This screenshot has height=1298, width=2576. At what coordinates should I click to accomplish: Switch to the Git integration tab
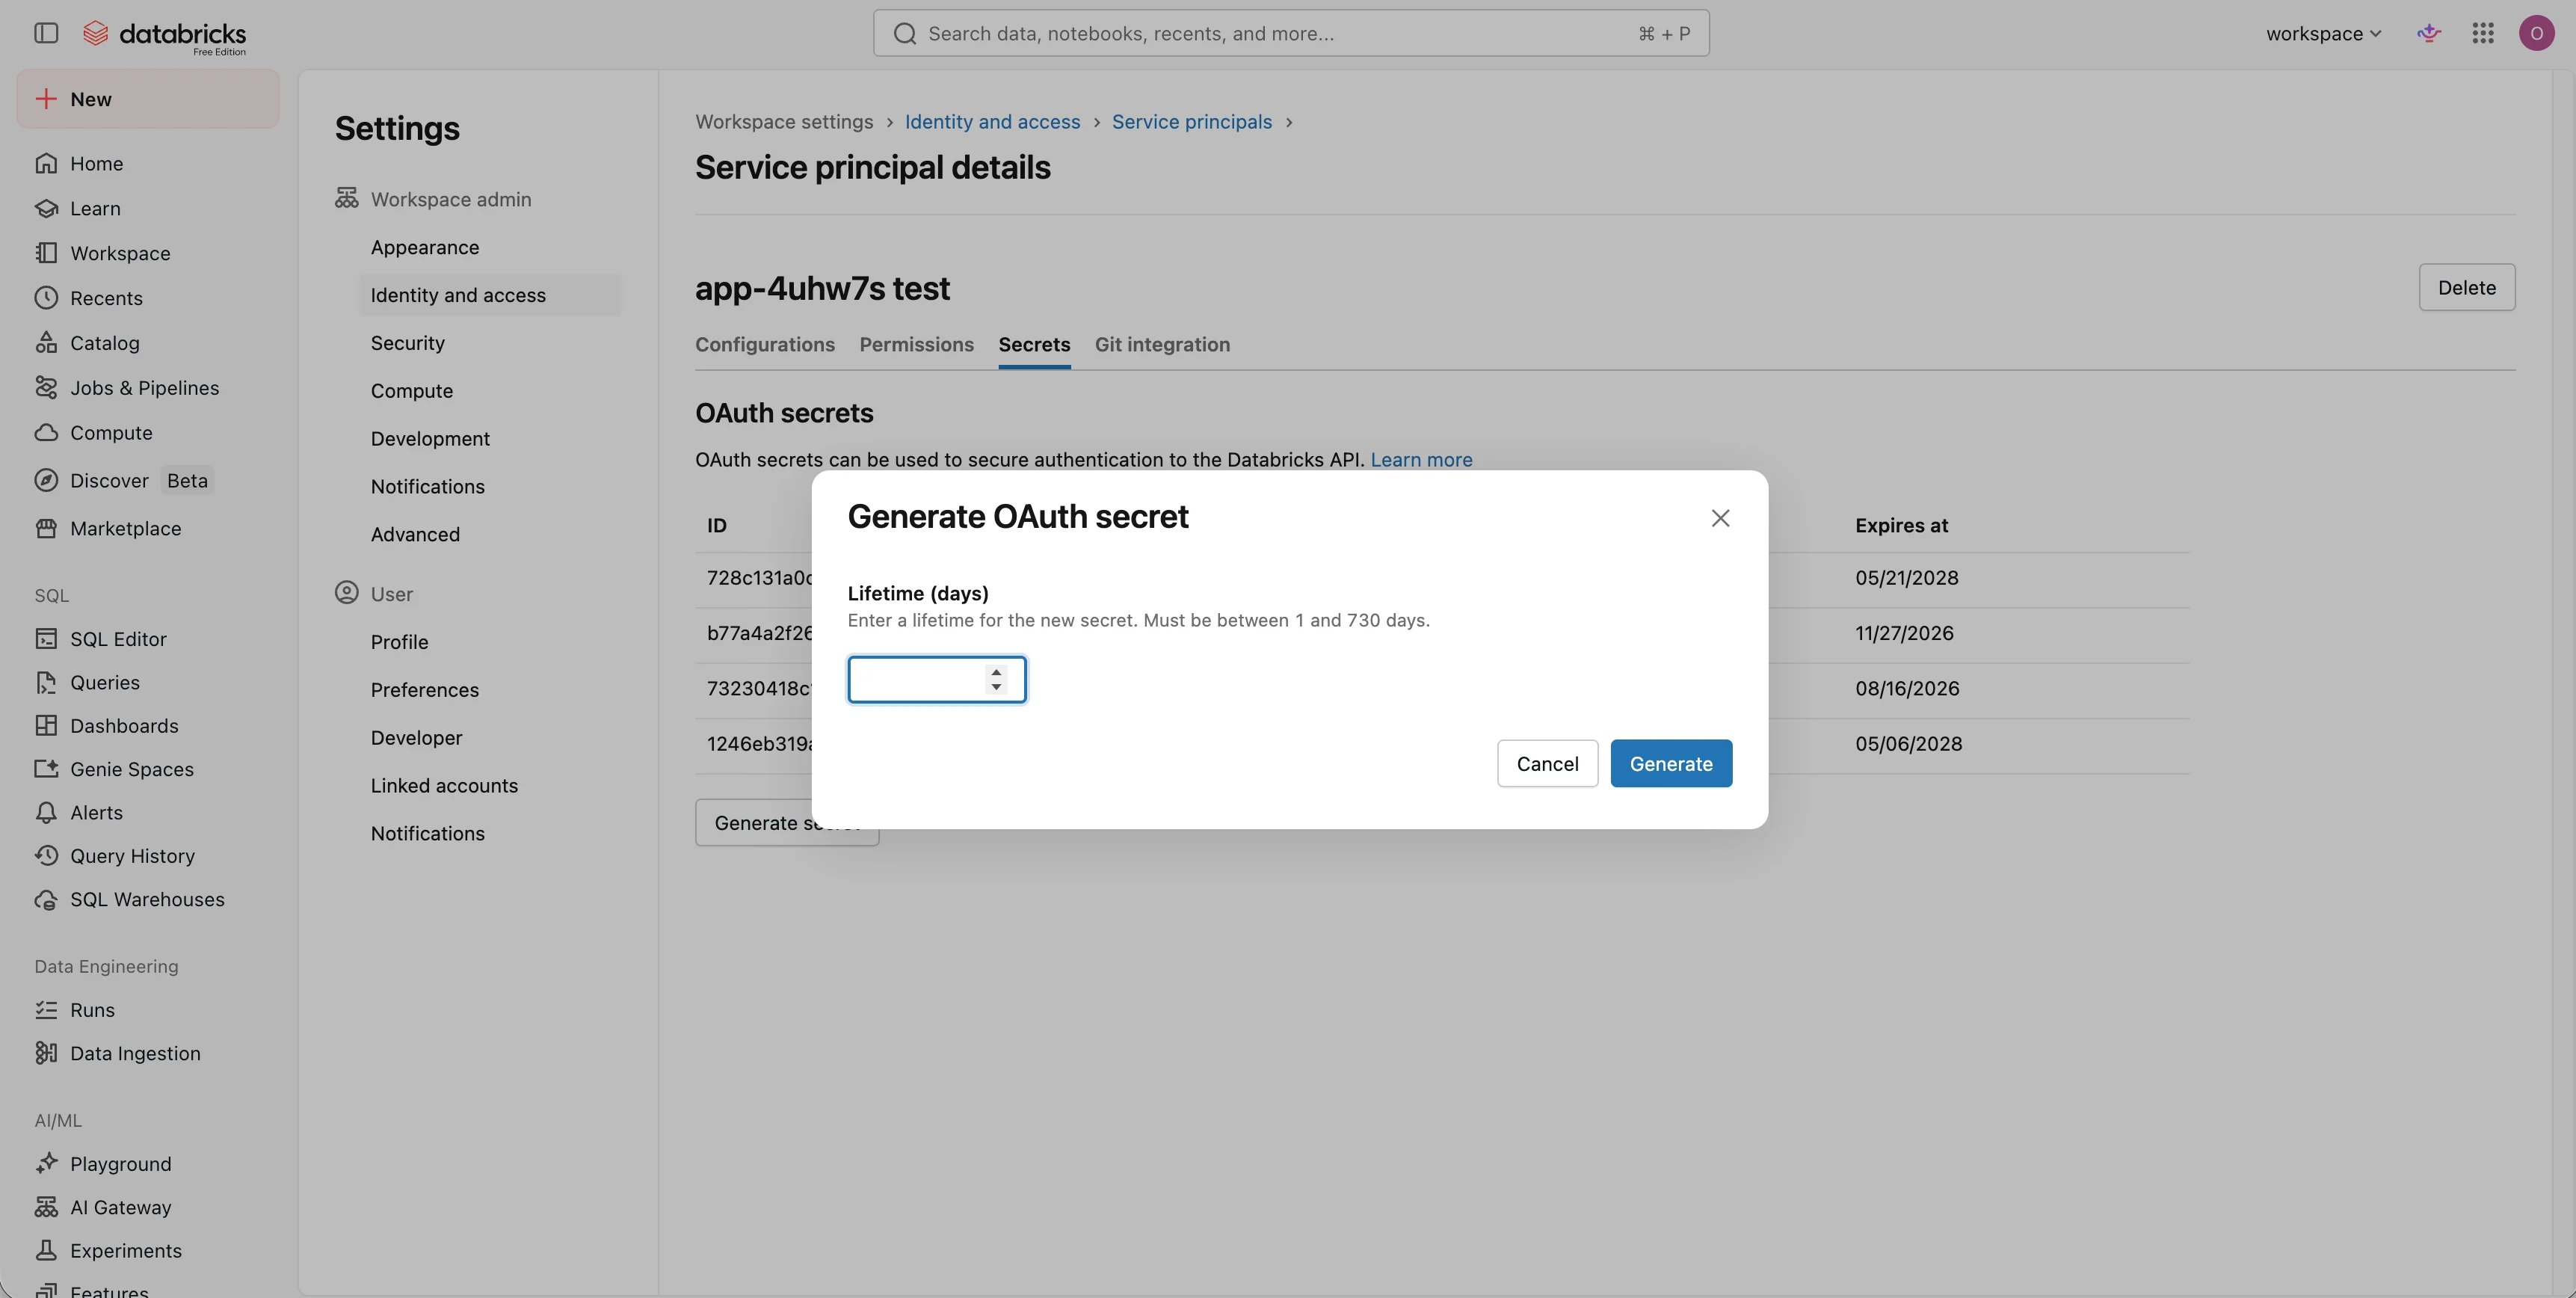pyautogui.click(x=1162, y=345)
